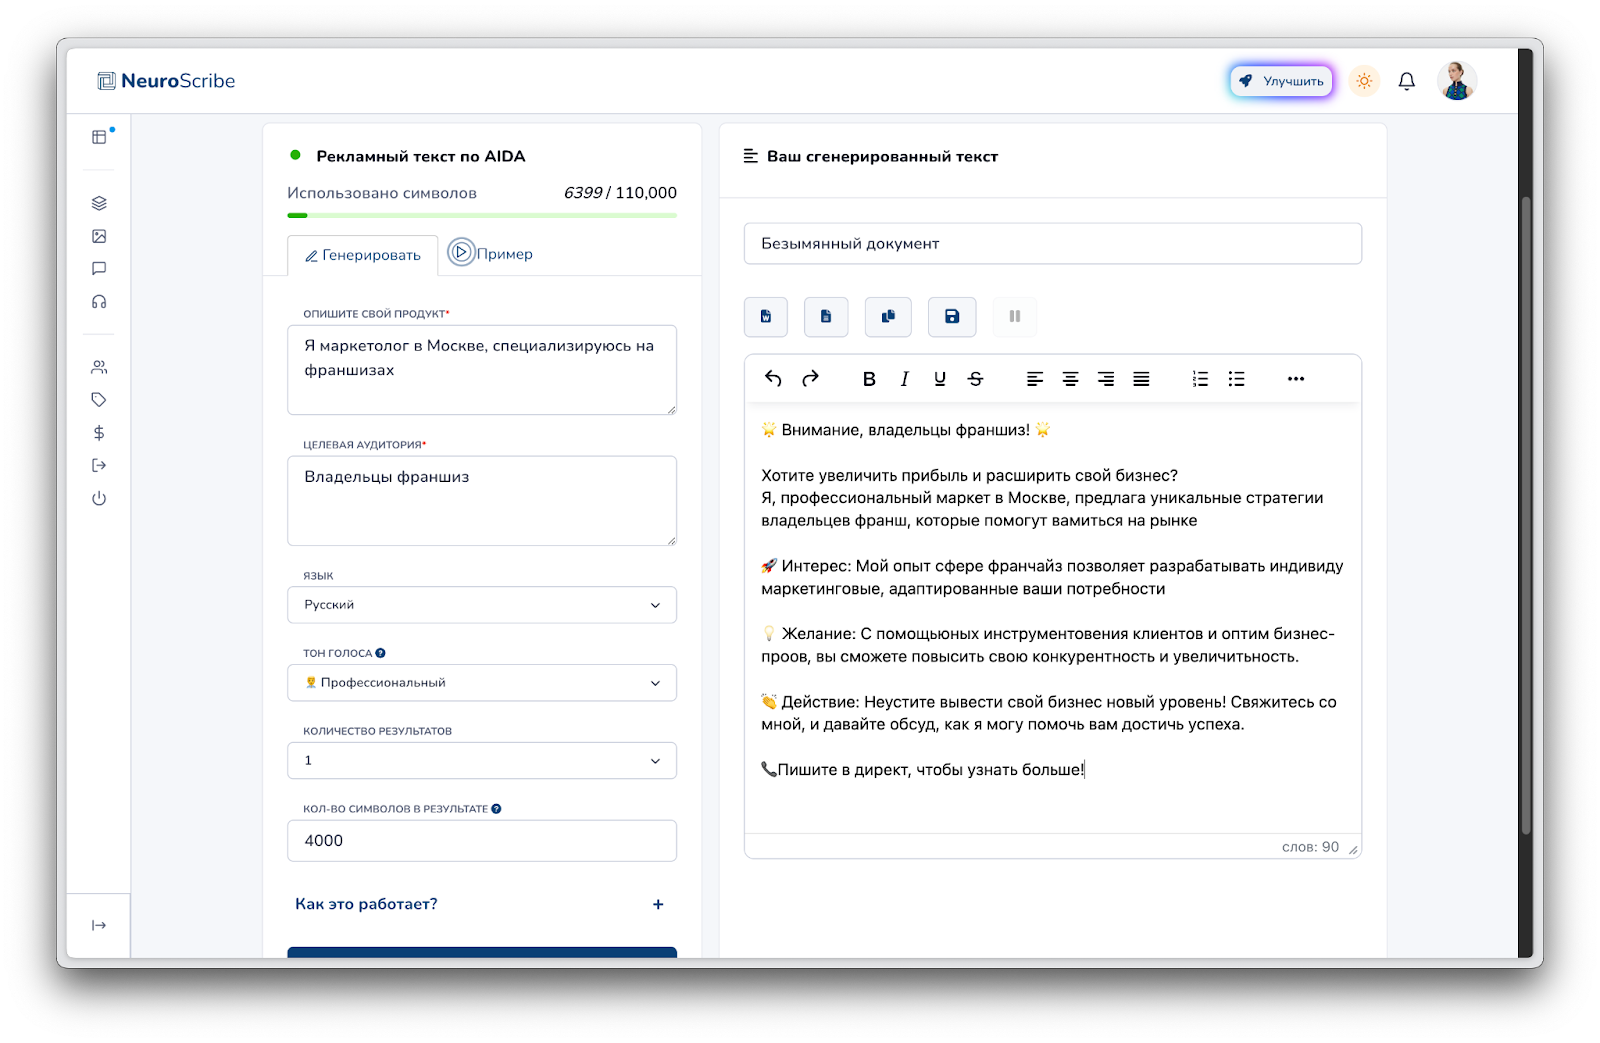Click the logout arrow sidebar icon
The width and height of the screenshot is (1600, 1043).
[x=99, y=465]
